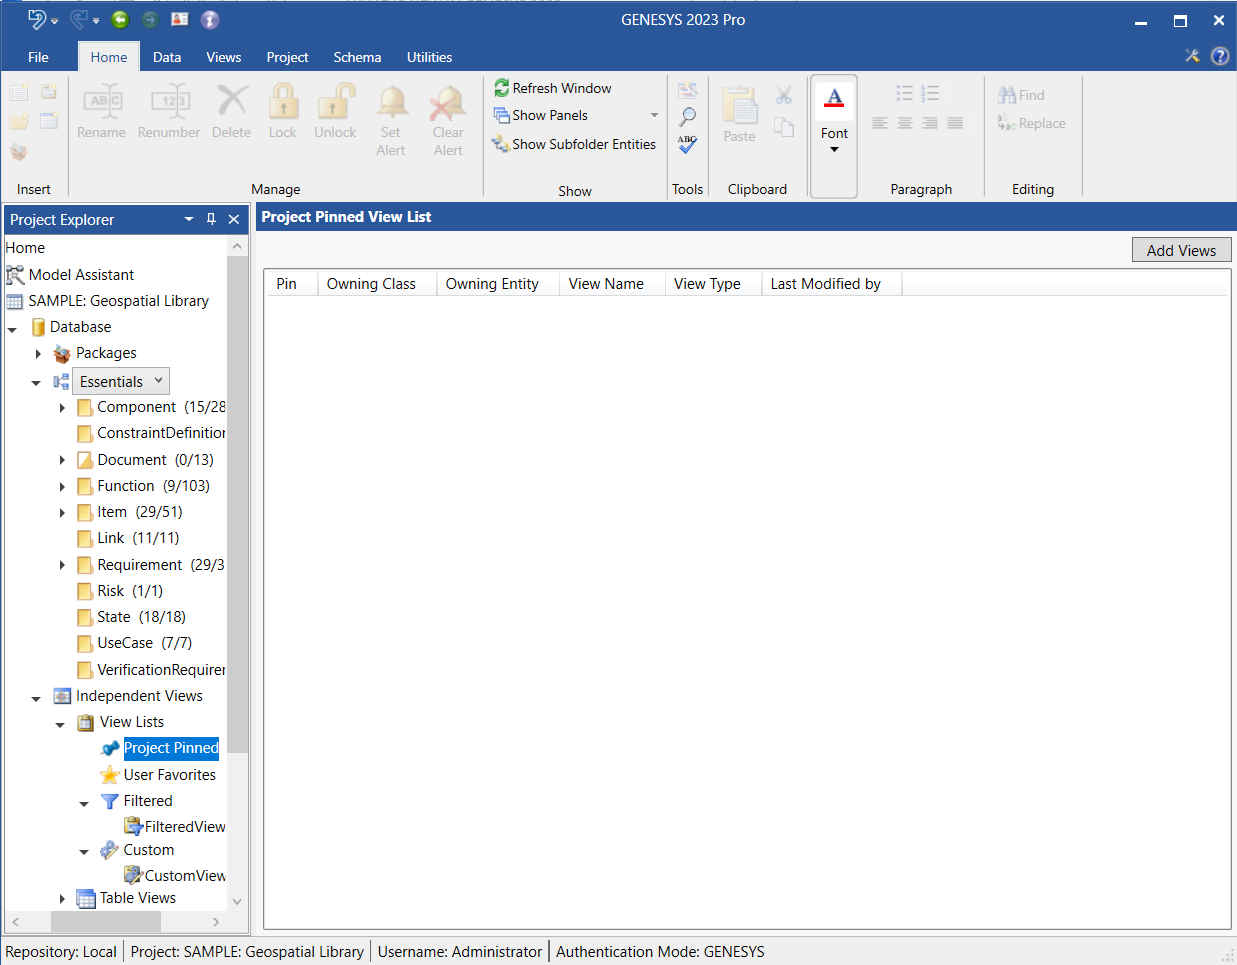Image resolution: width=1237 pixels, height=965 pixels.
Task: Switch to the Schema ribbon tab
Action: pos(357,57)
